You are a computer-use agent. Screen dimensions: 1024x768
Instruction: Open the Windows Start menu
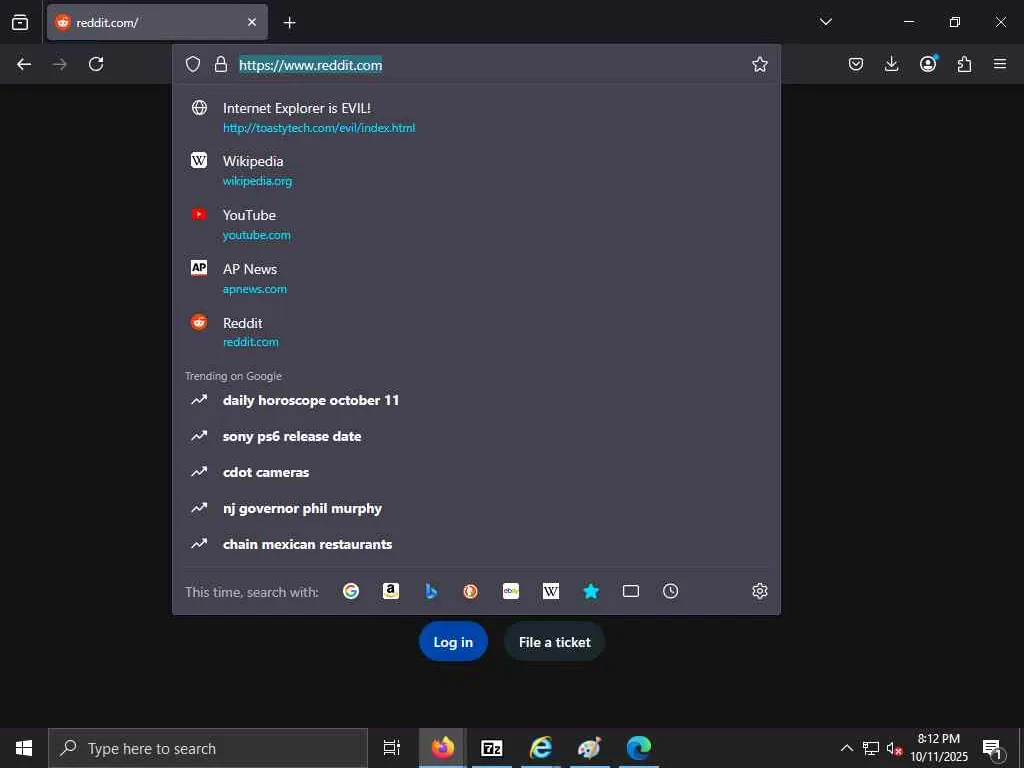24,748
